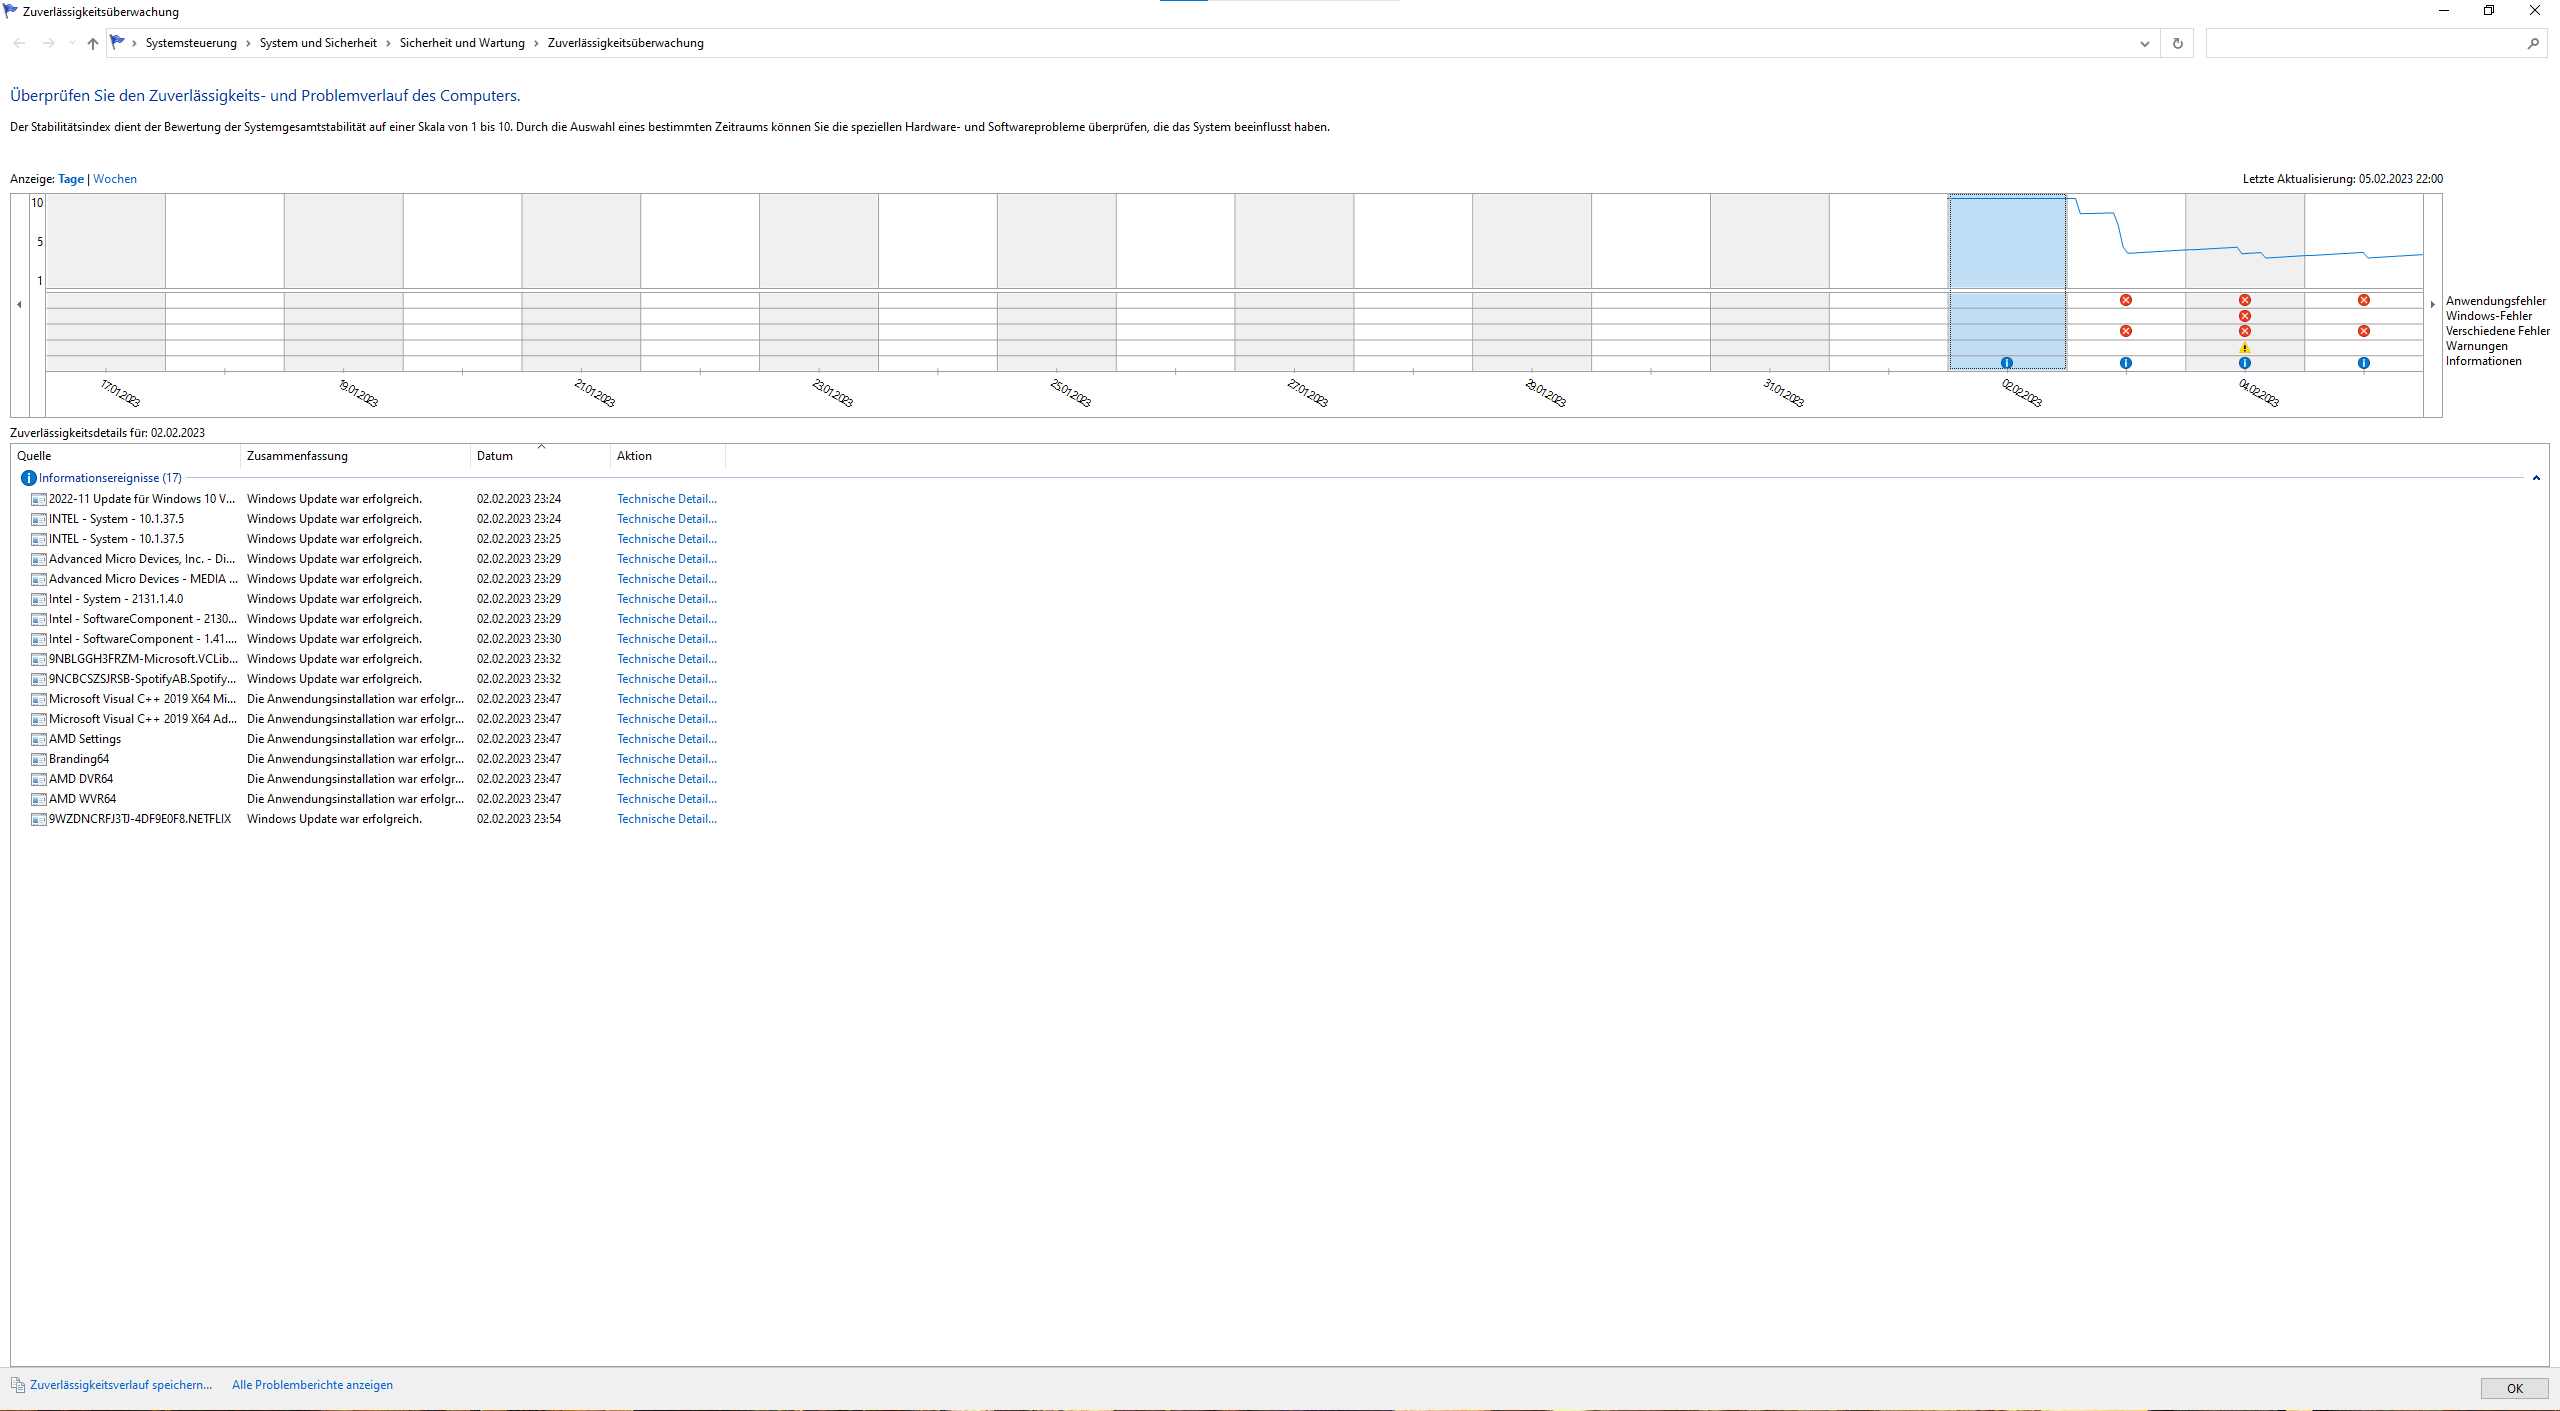The height and width of the screenshot is (1411, 2560).
Task: Click the save icon beside Zuverlässigkeitsverlauf speichern
Action: pos(18,1385)
